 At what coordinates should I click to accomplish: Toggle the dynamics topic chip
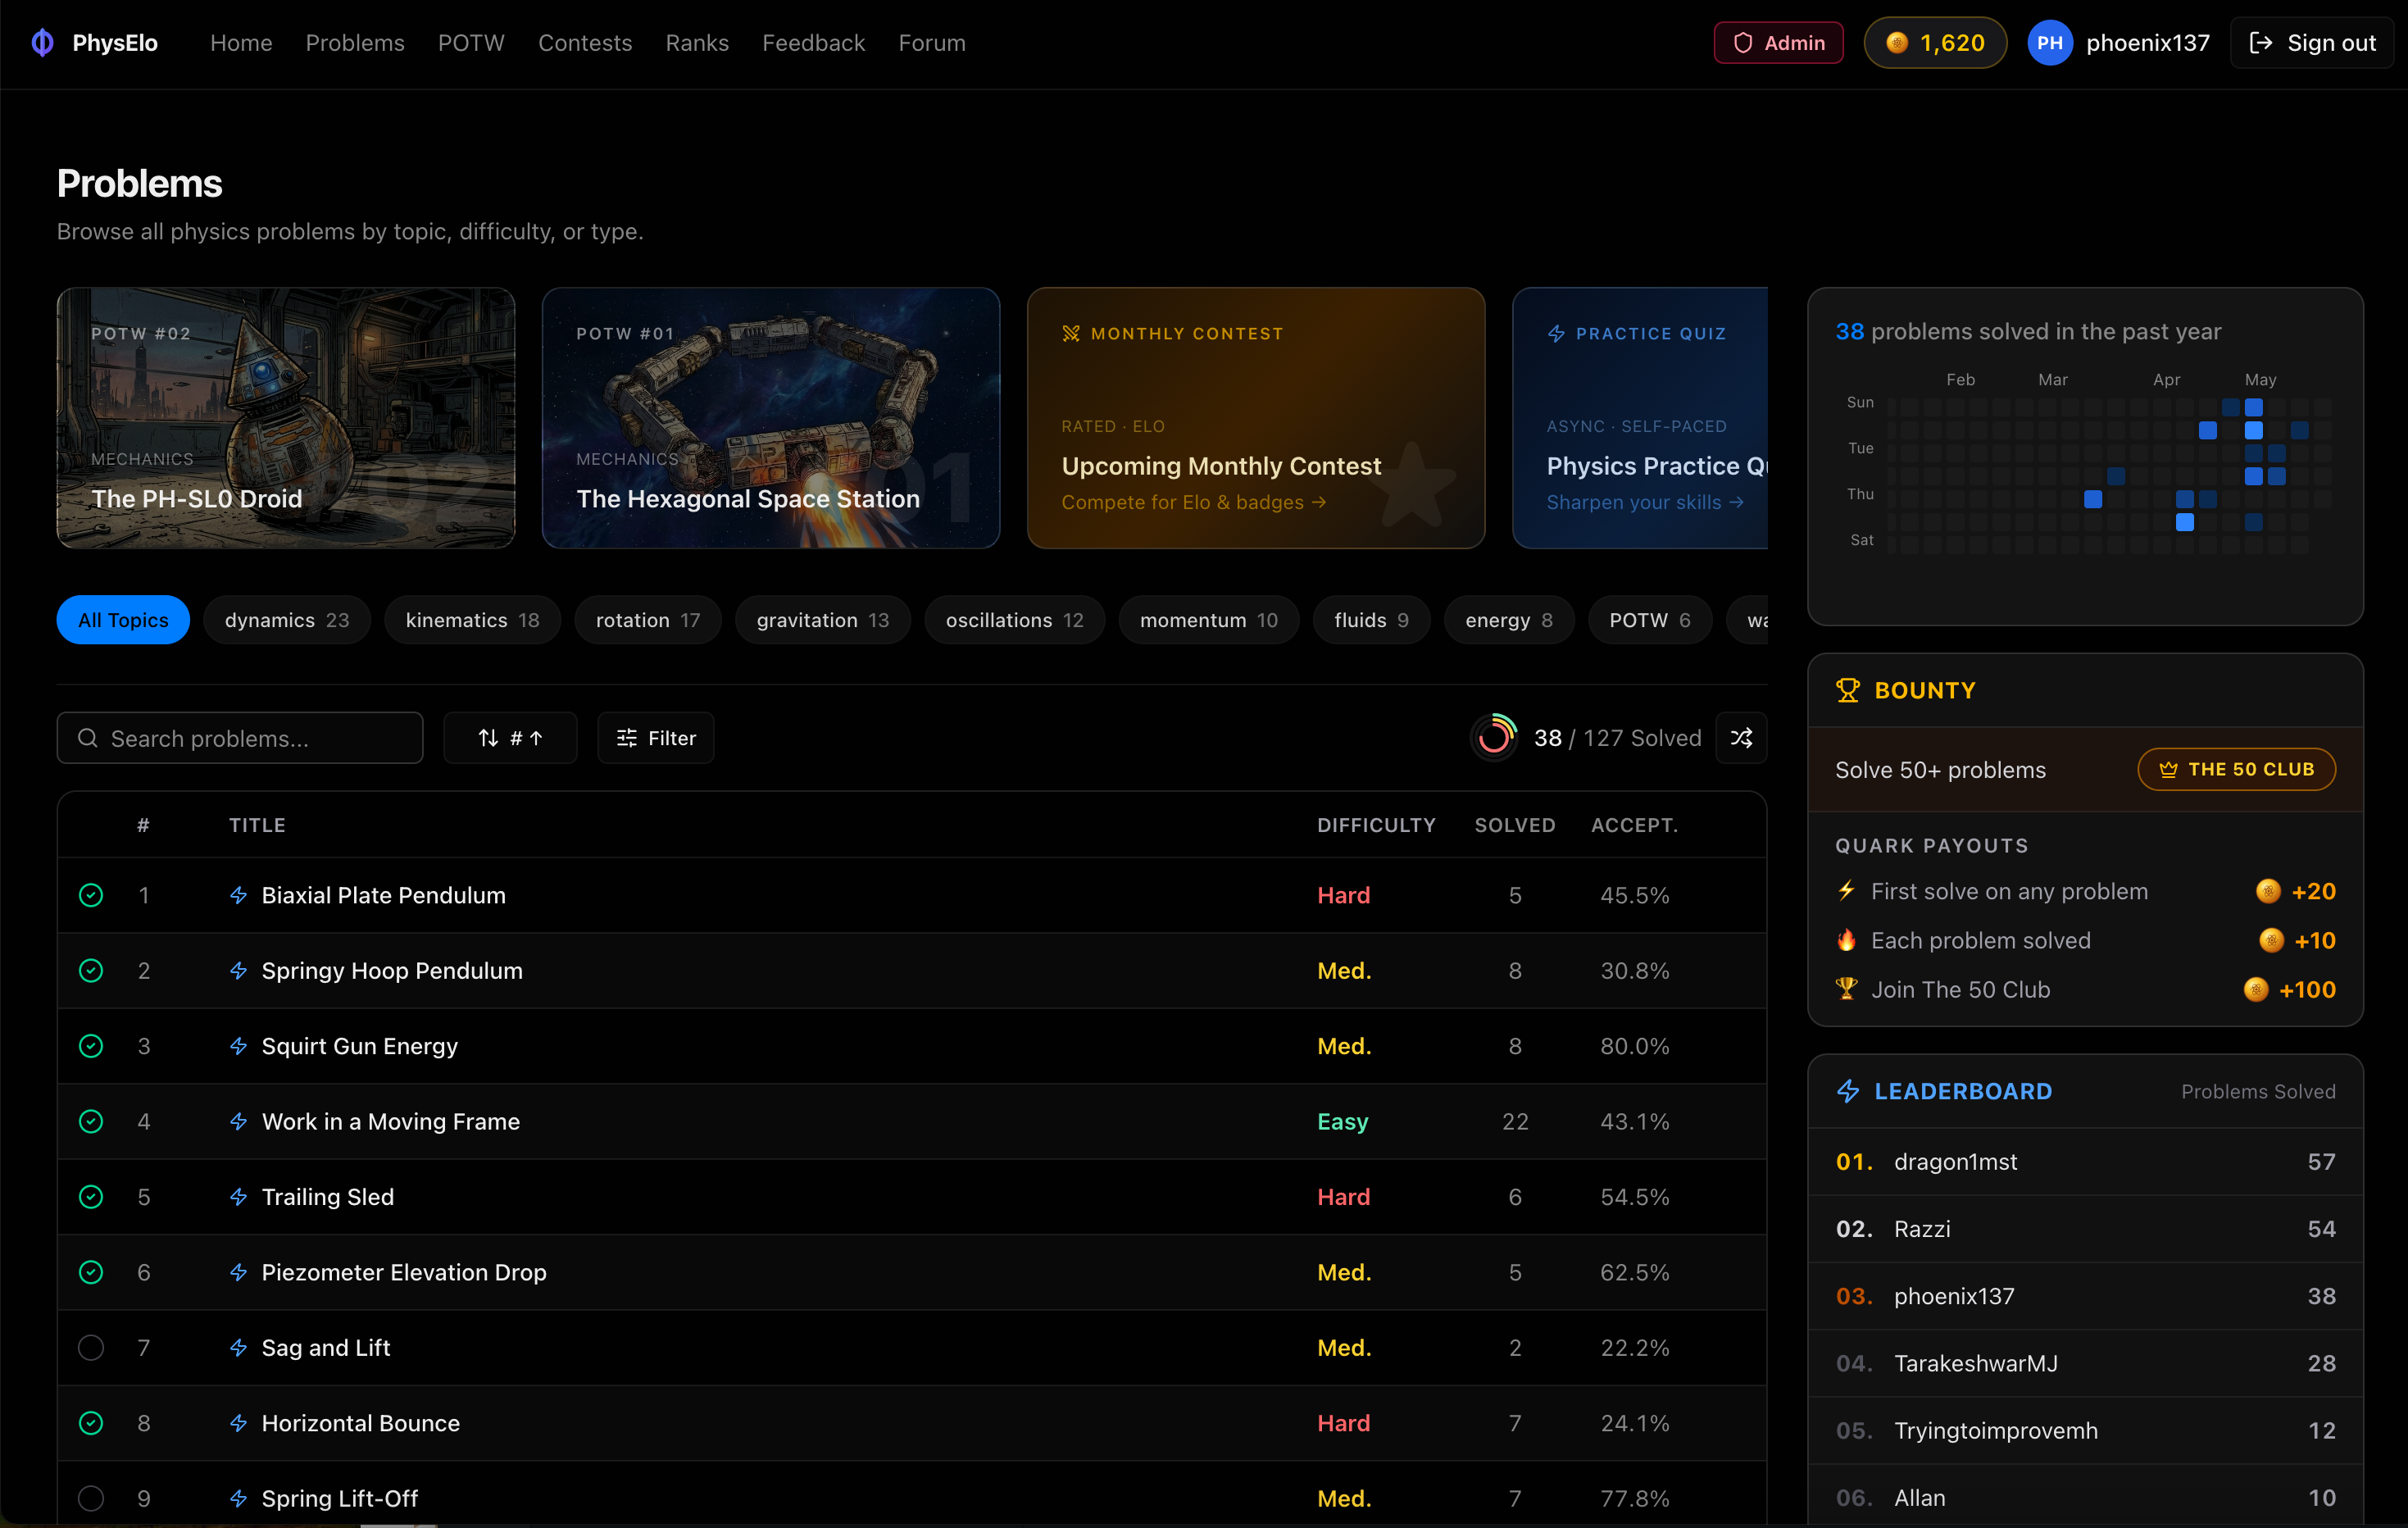pos(286,620)
